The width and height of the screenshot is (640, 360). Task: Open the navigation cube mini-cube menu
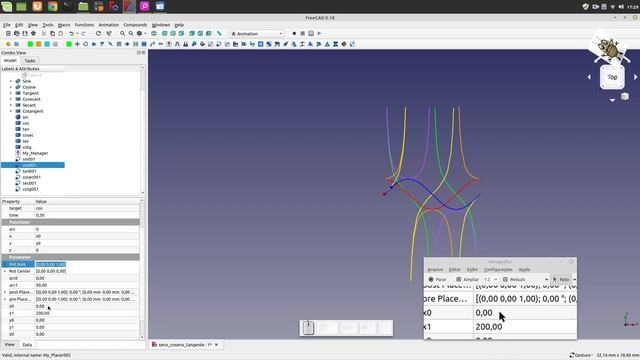(625, 97)
